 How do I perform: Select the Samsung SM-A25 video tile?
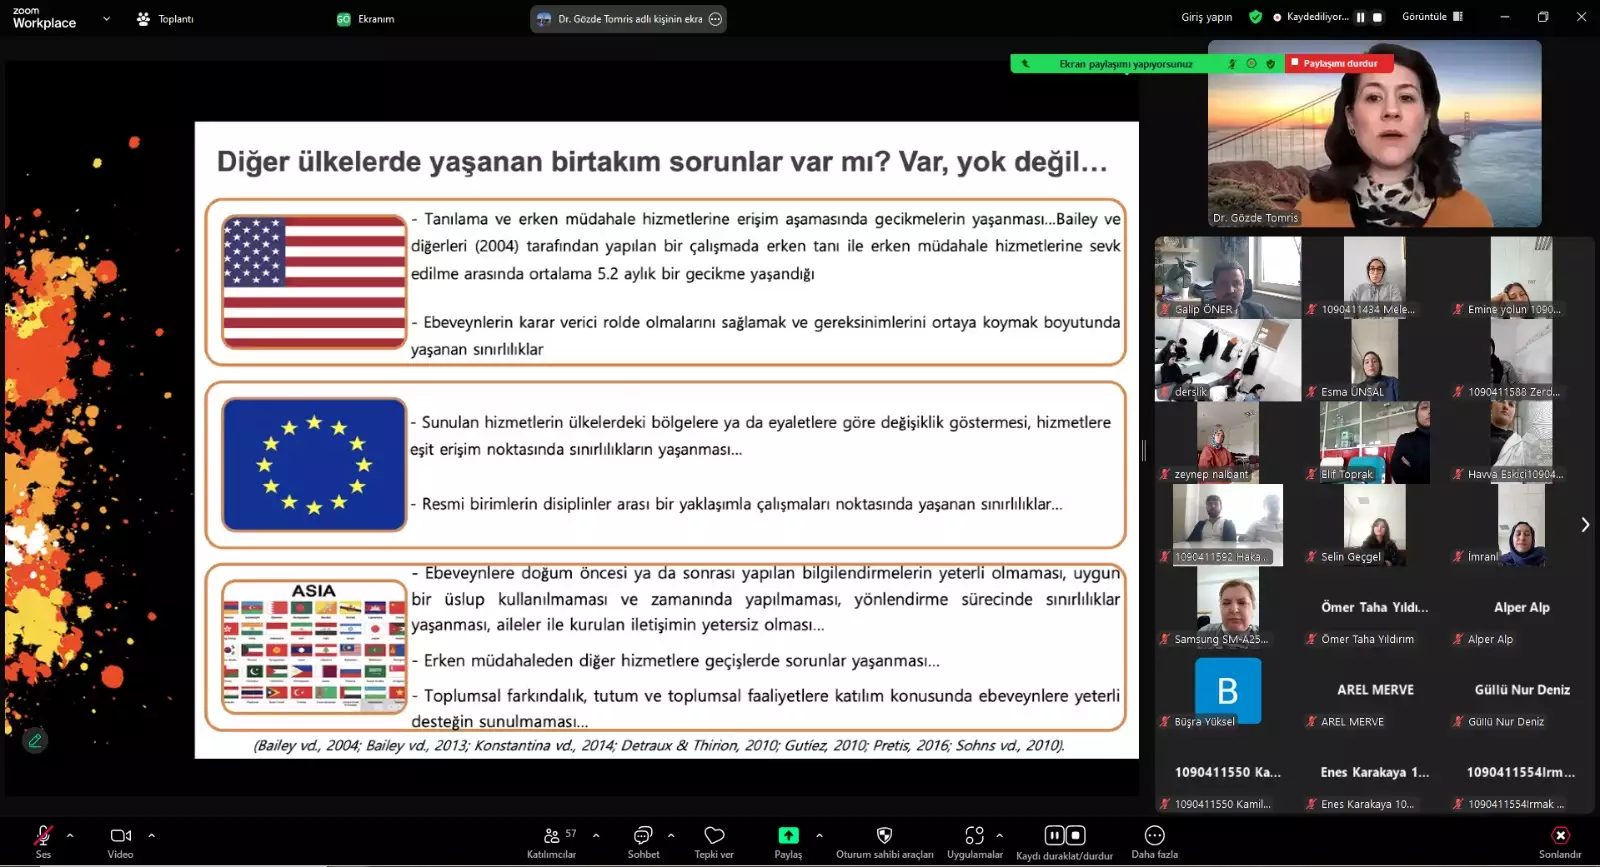coord(1228,608)
